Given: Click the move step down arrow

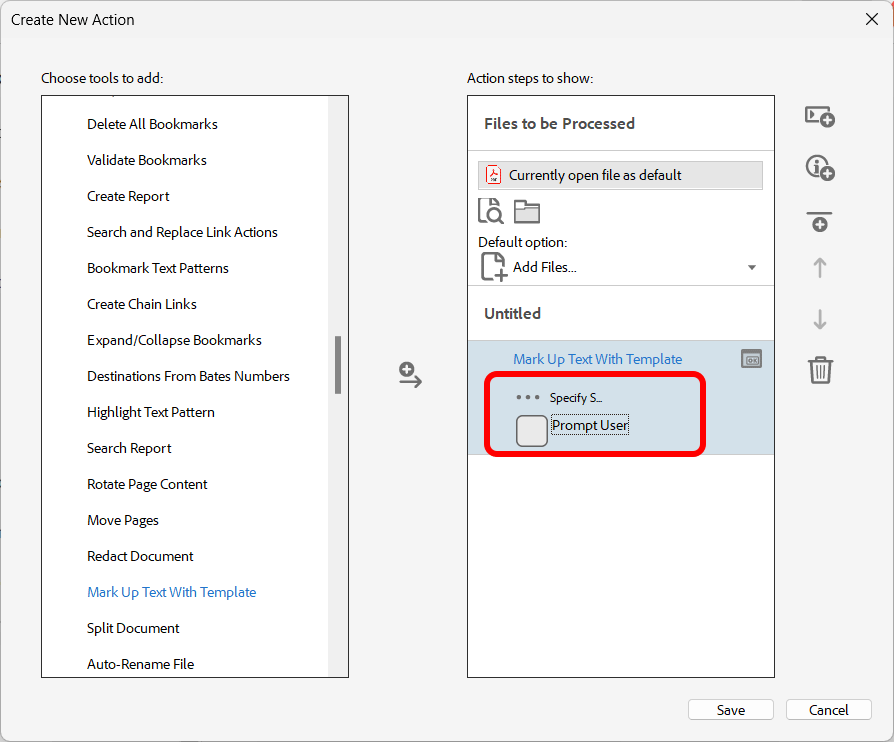Looking at the screenshot, I should pyautogui.click(x=820, y=320).
